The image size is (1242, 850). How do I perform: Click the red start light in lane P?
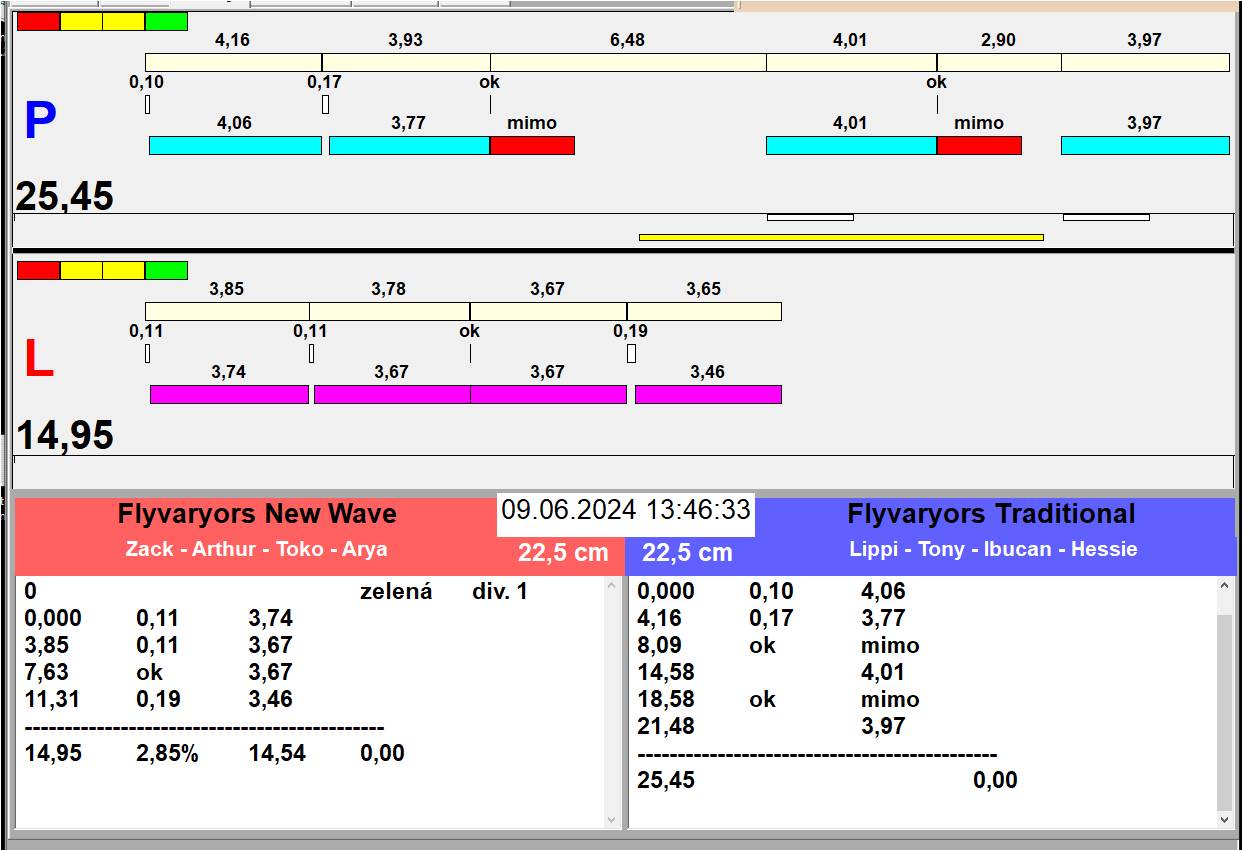(x=38, y=21)
